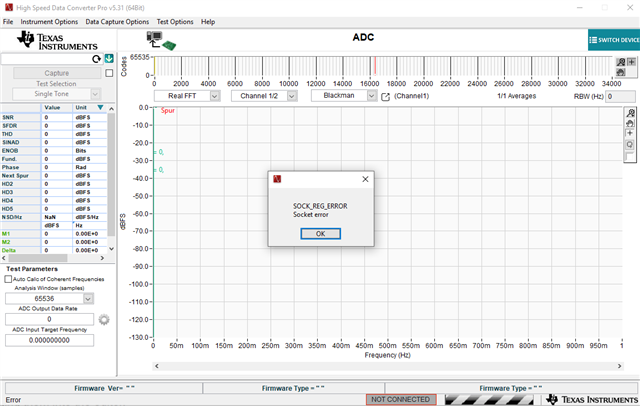640x406 pixels.
Task: Open the Channel 1/2 dropdown
Action: pos(291,96)
